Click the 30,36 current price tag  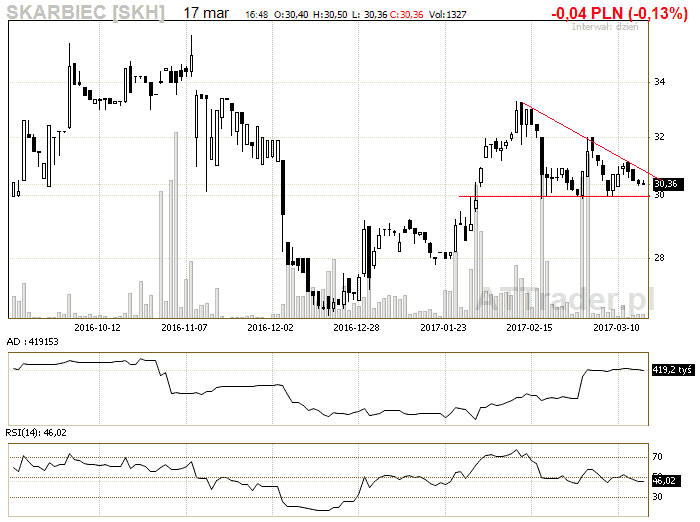point(667,184)
